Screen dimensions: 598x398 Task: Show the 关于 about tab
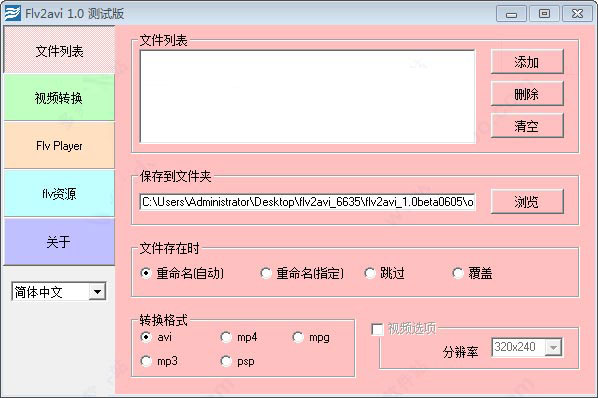pyautogui.click(x=59, y=242)
